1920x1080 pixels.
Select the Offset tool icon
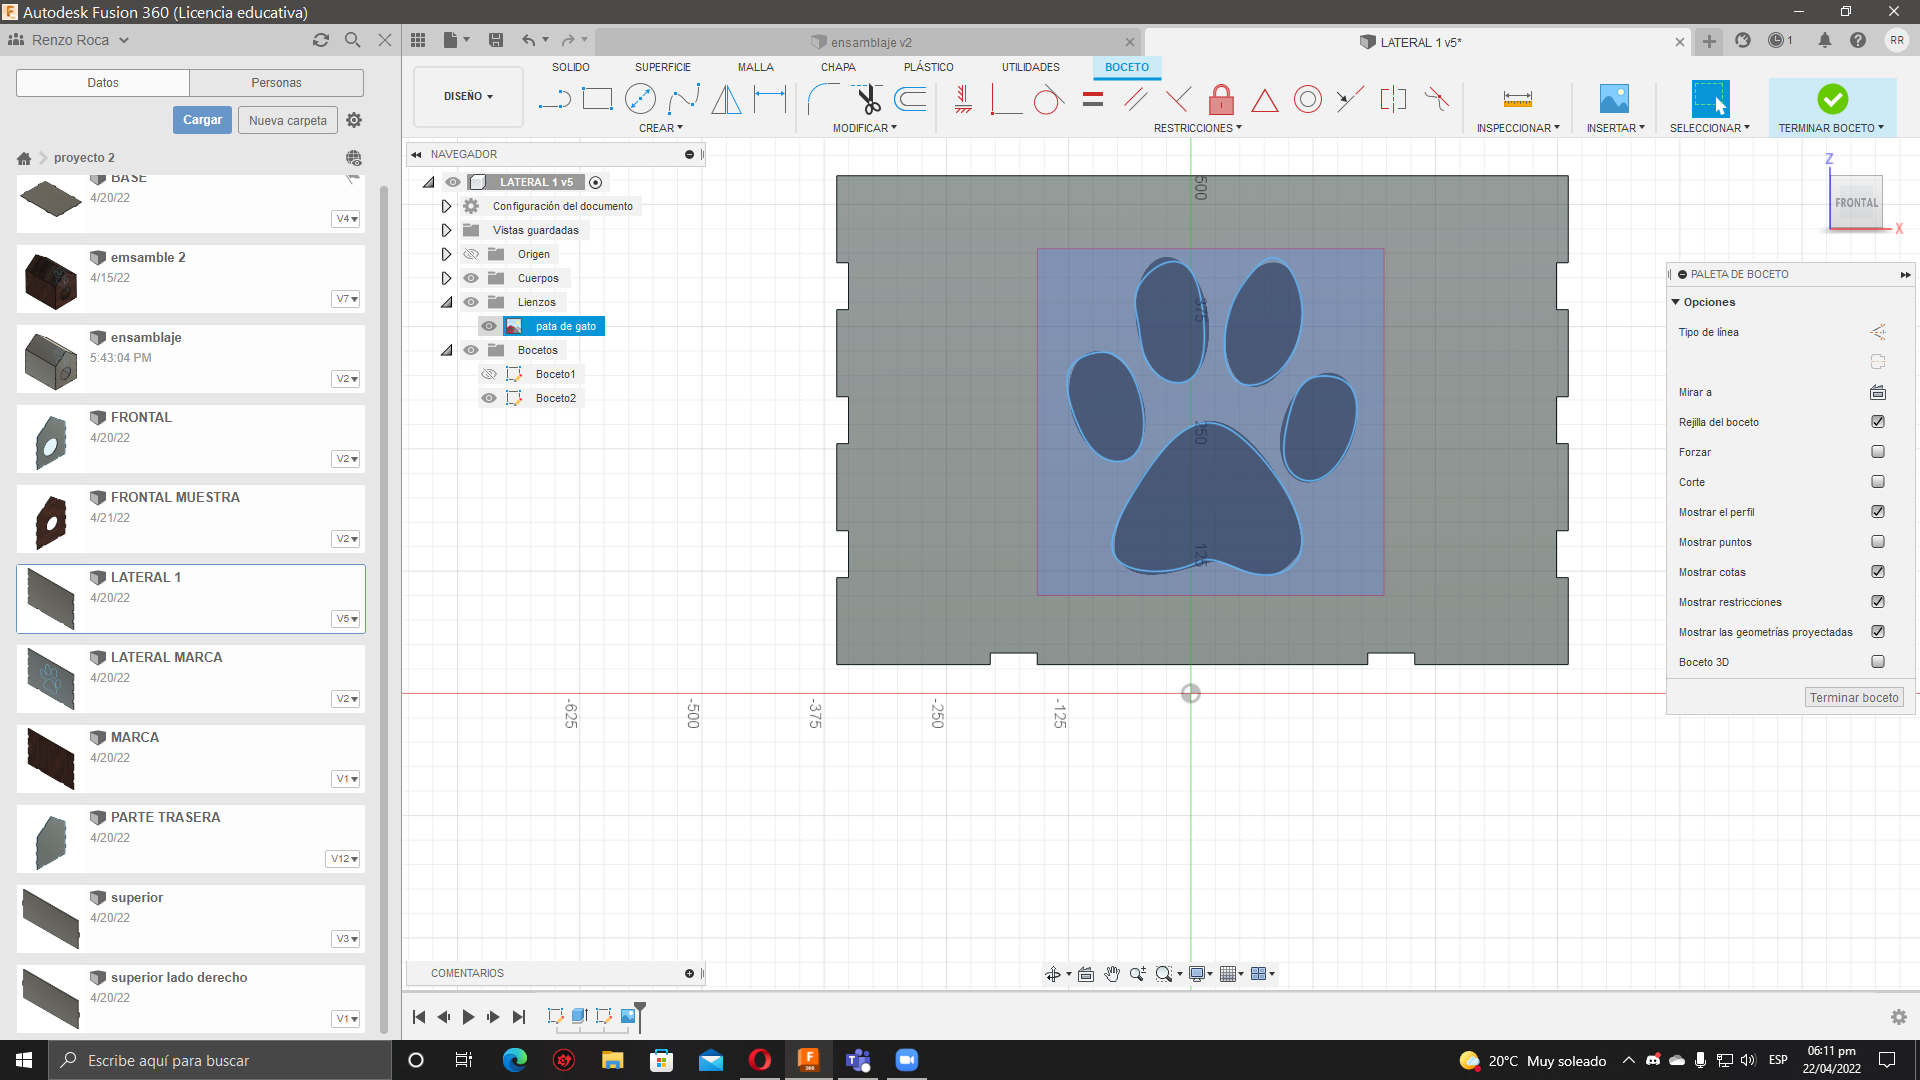[910, 99]
